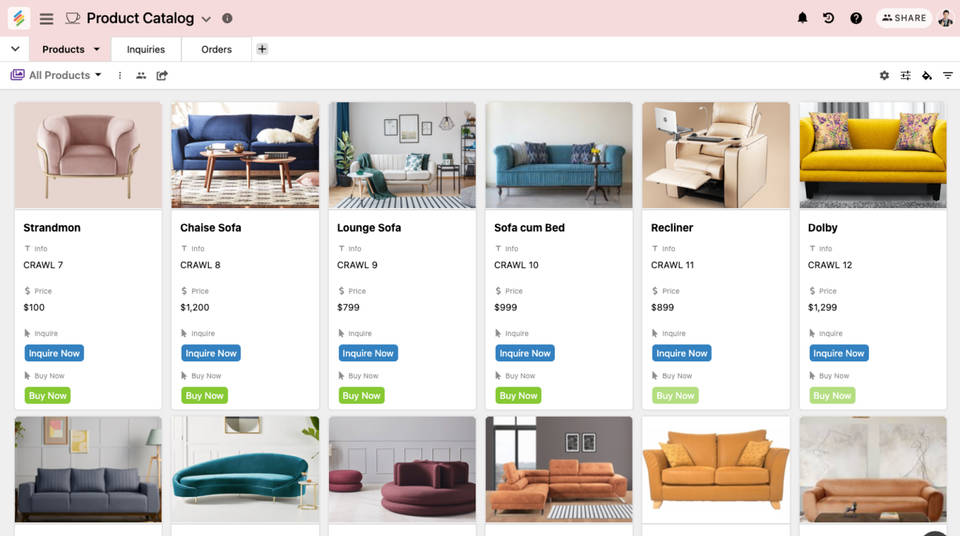Click Inquire Now on Strandmon card

(x=54, y=353)
